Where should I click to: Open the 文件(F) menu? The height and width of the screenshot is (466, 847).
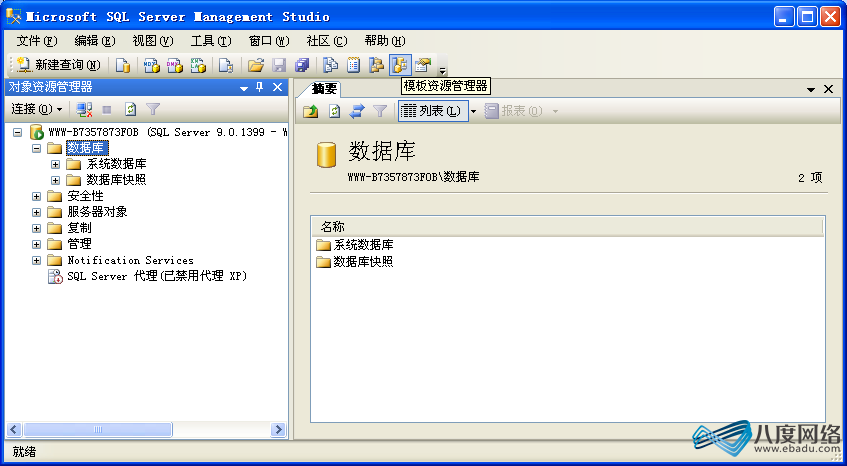click(37, 41)
